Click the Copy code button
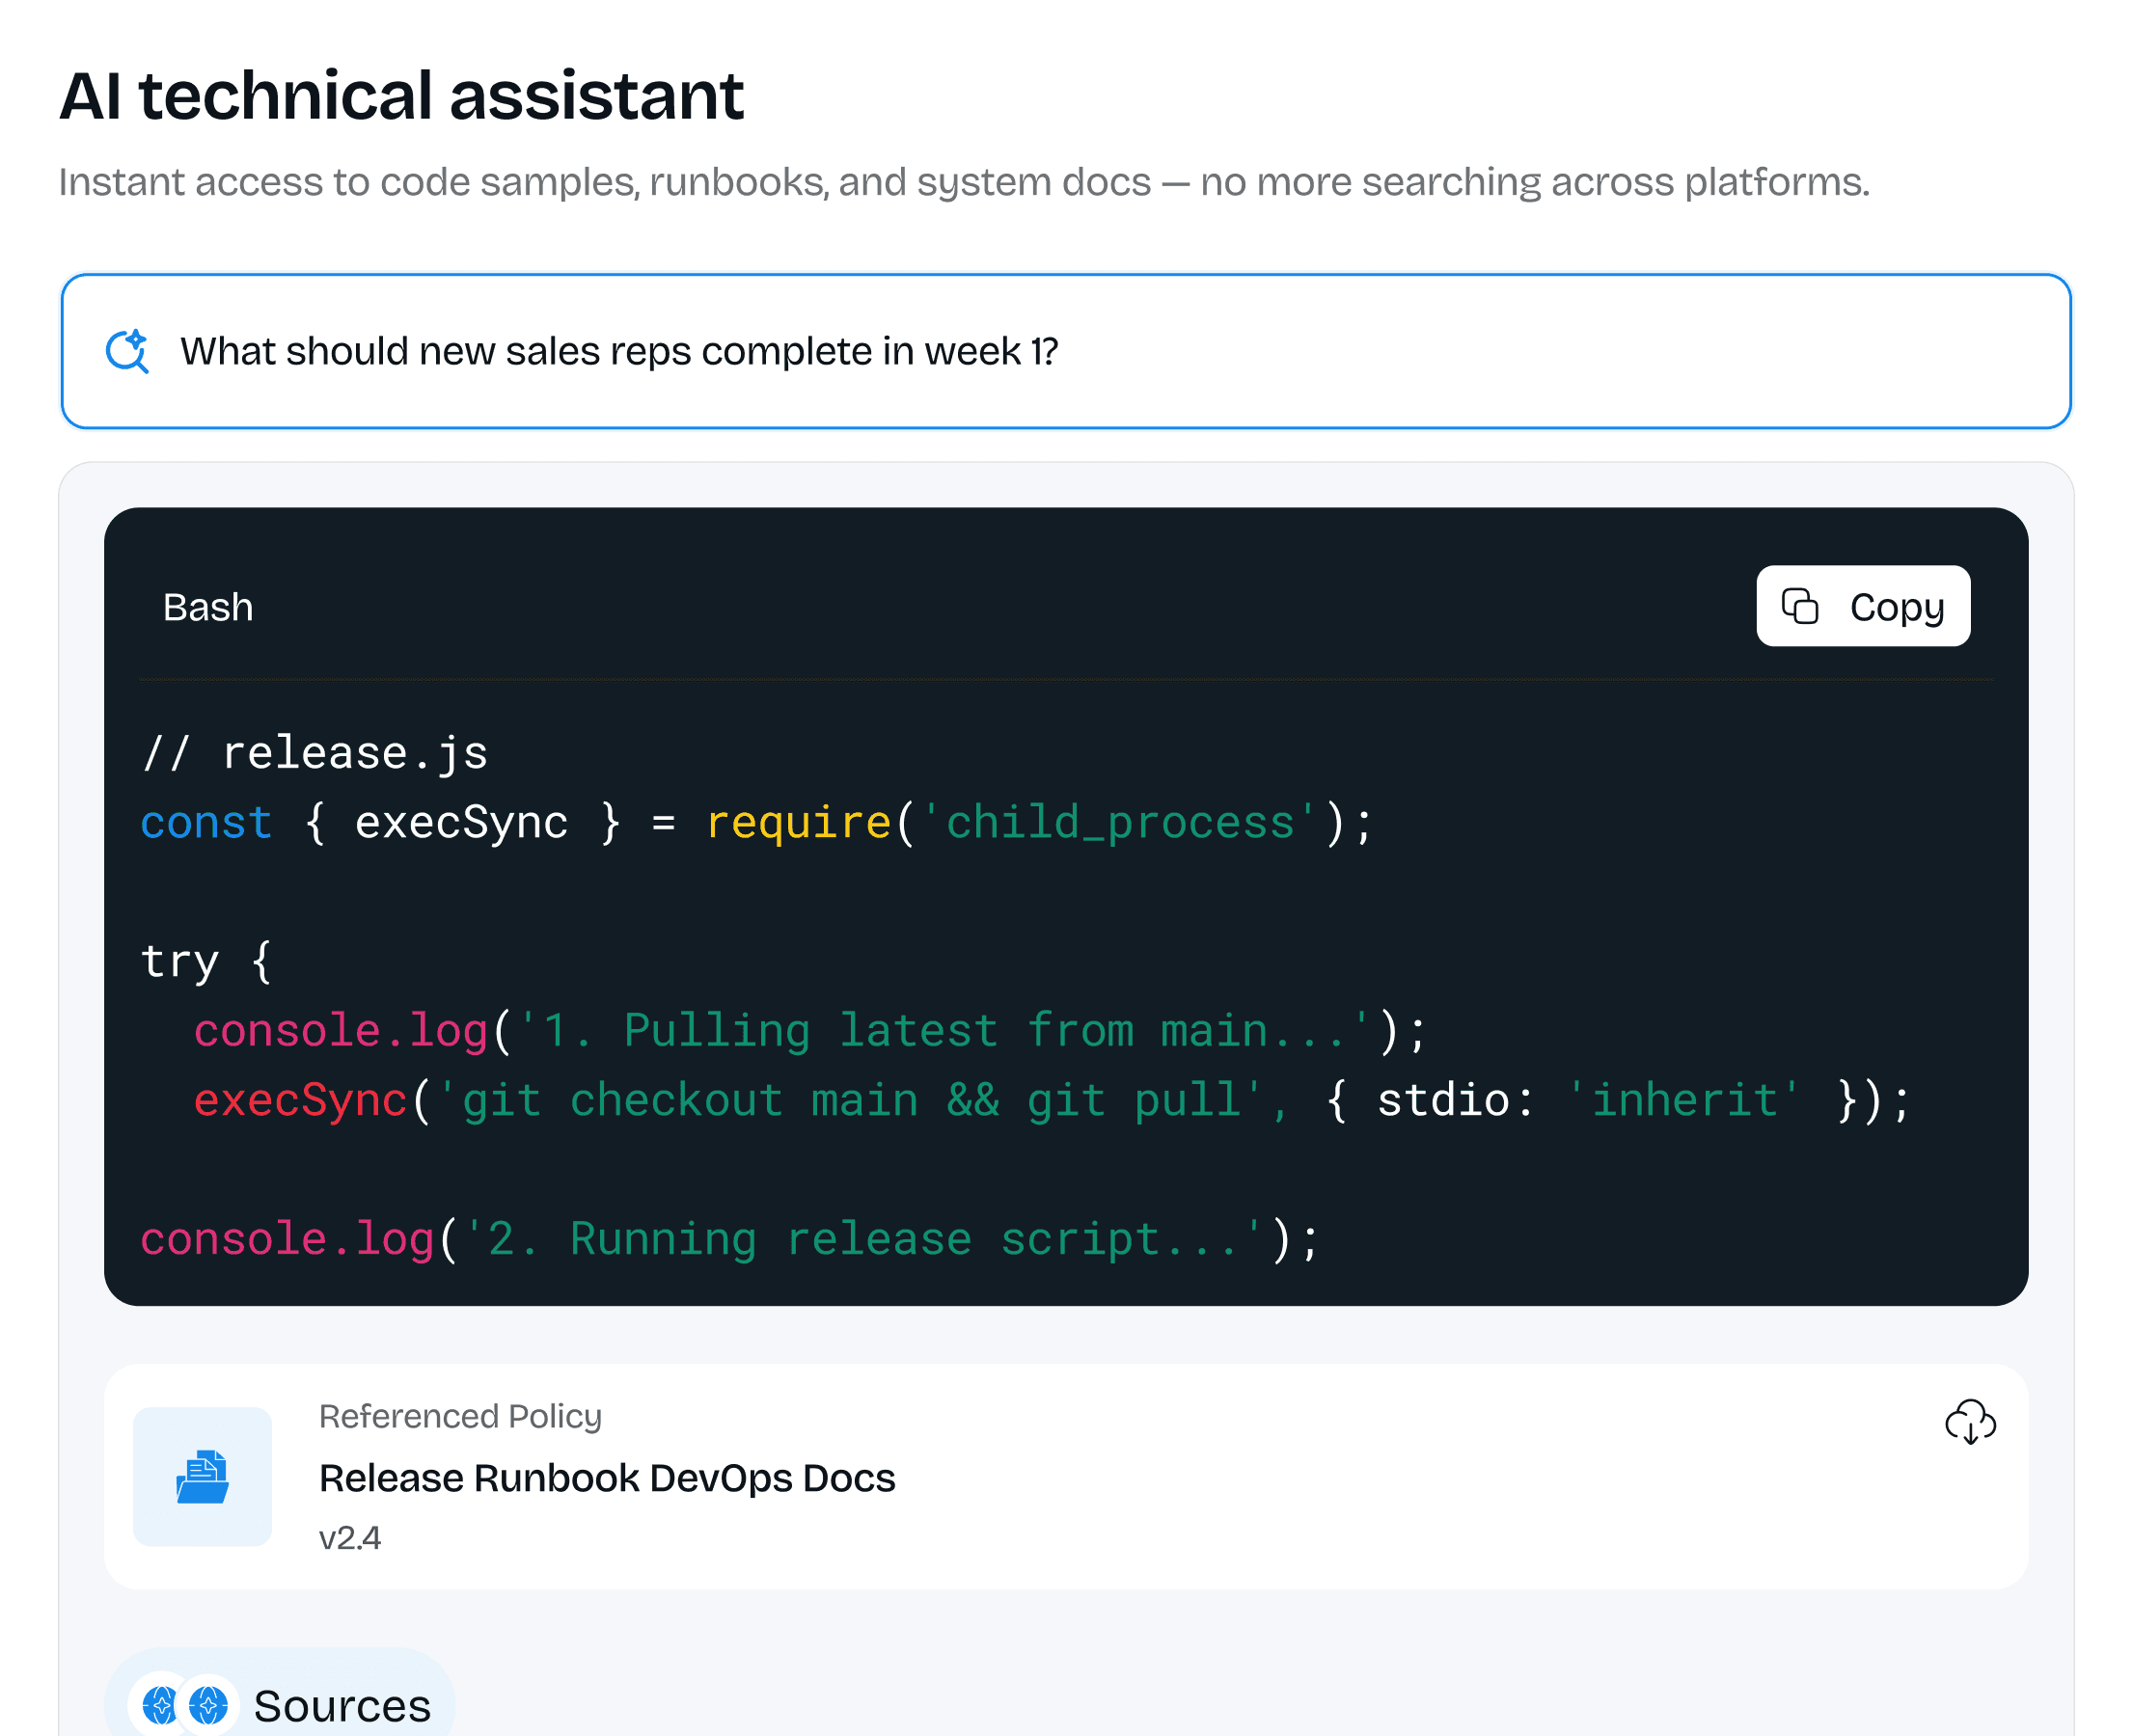Screen dimensions: 2133x1736 1862,606
